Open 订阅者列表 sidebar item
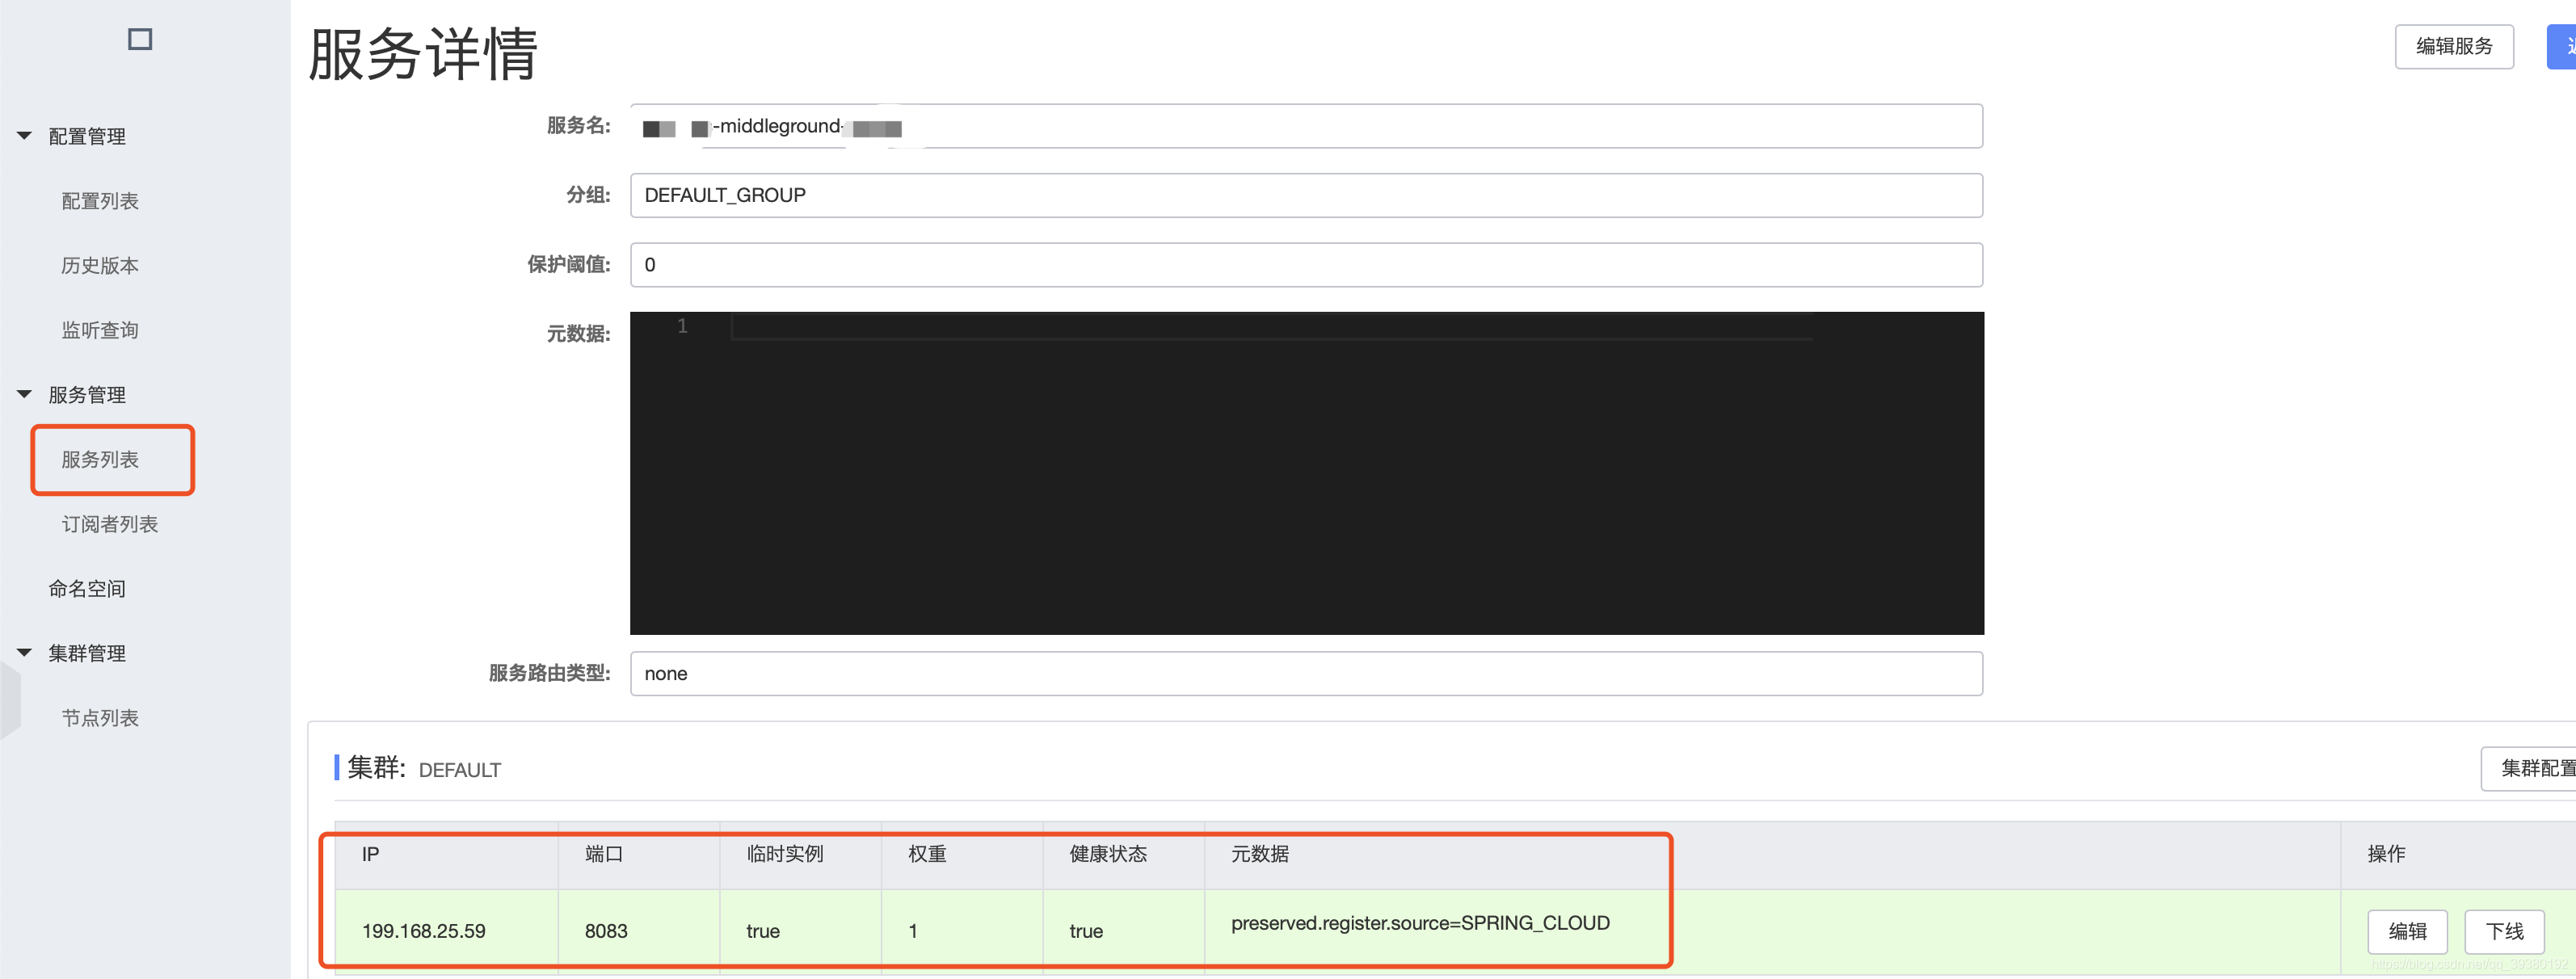Image resolution: width=2576 pixels, height=979 pixels. tap(110, 524)
